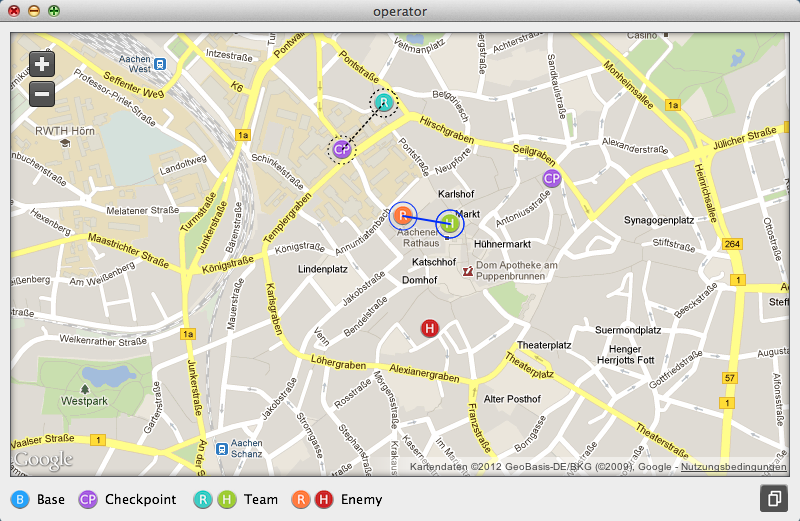Image resolution: width=800 pixels, height=521 pixels.
Task: Close the operator window
Action: point(14,11)
